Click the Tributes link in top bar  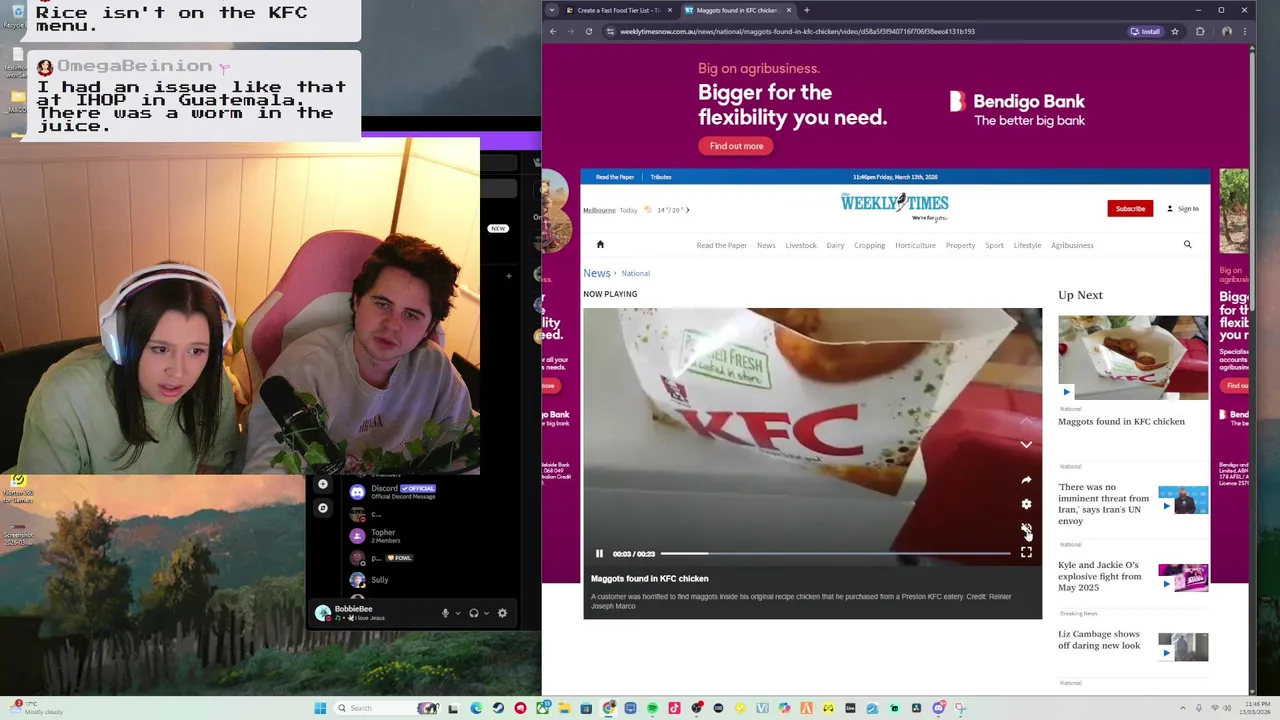coord(661,177)
